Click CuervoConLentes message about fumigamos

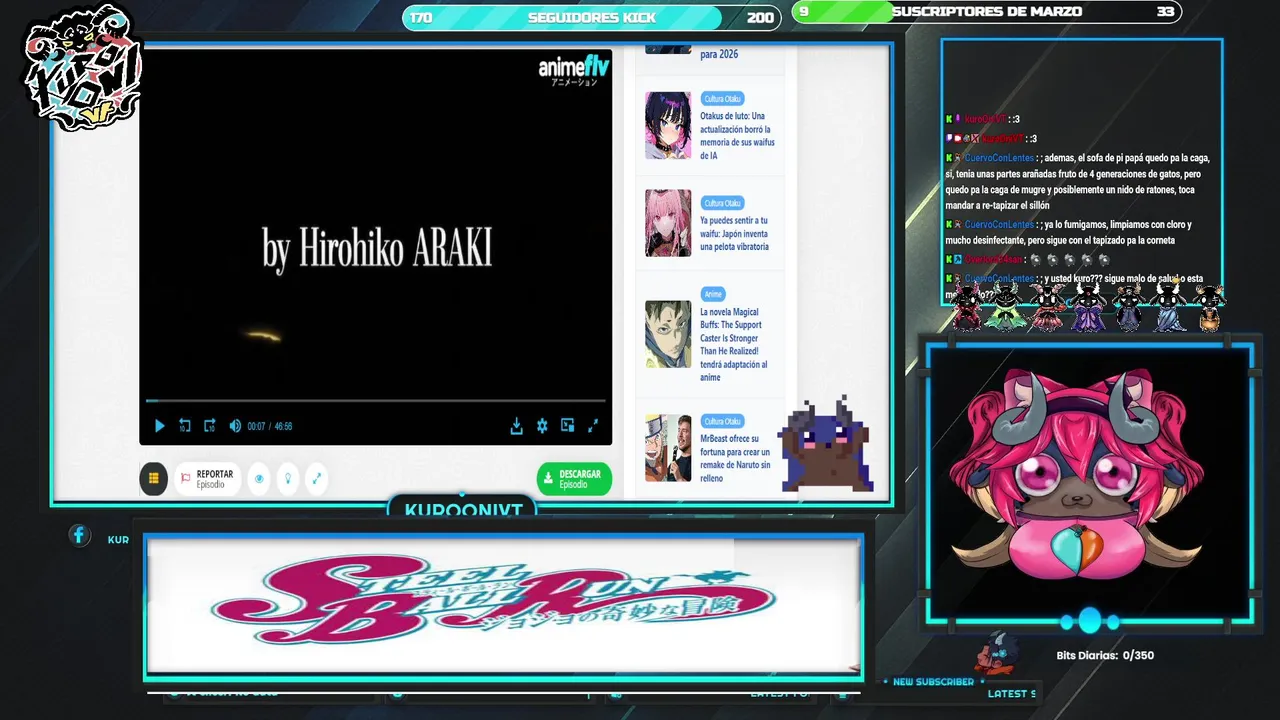(x=1068, y=232)
